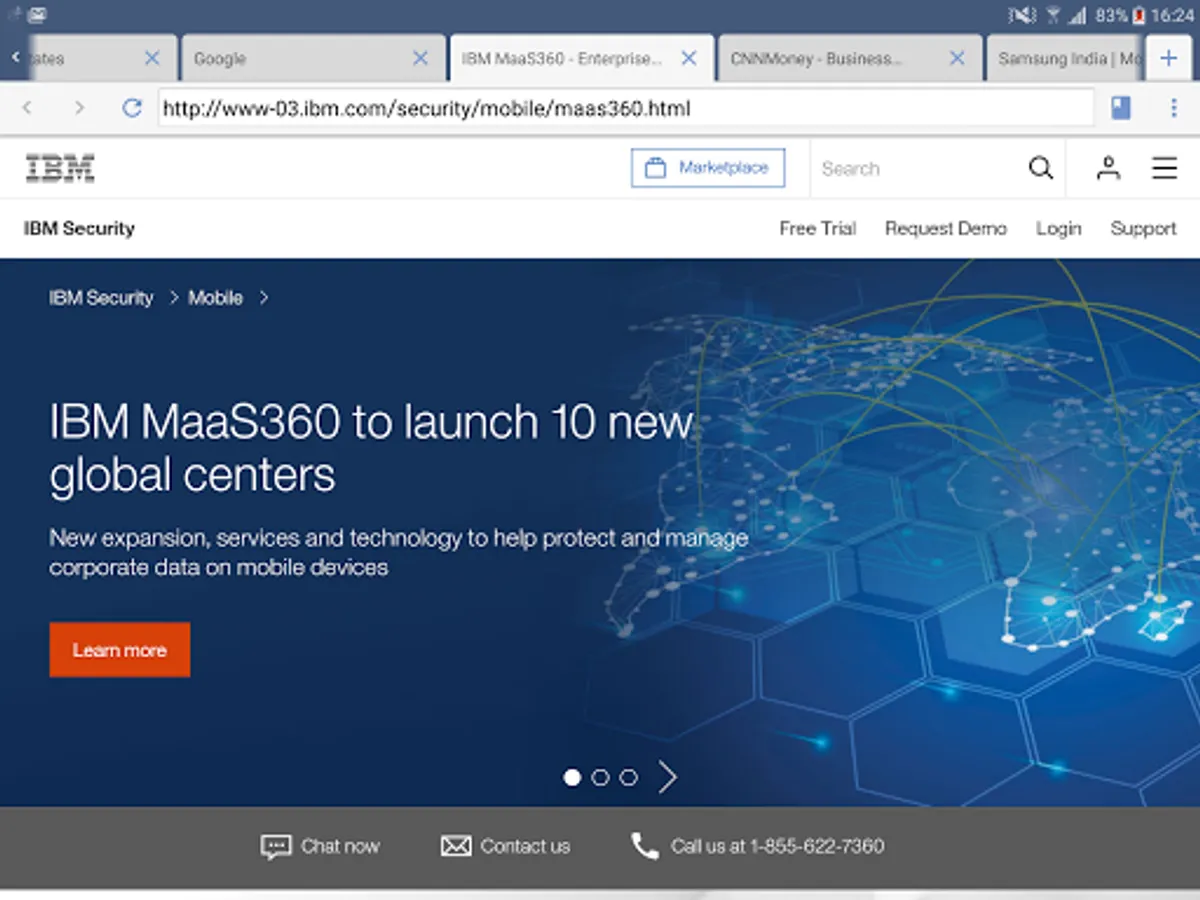The width and height of the screenshot is (1200, 900).
Task: Open the Request Demo link
Action: coord(946,228)
